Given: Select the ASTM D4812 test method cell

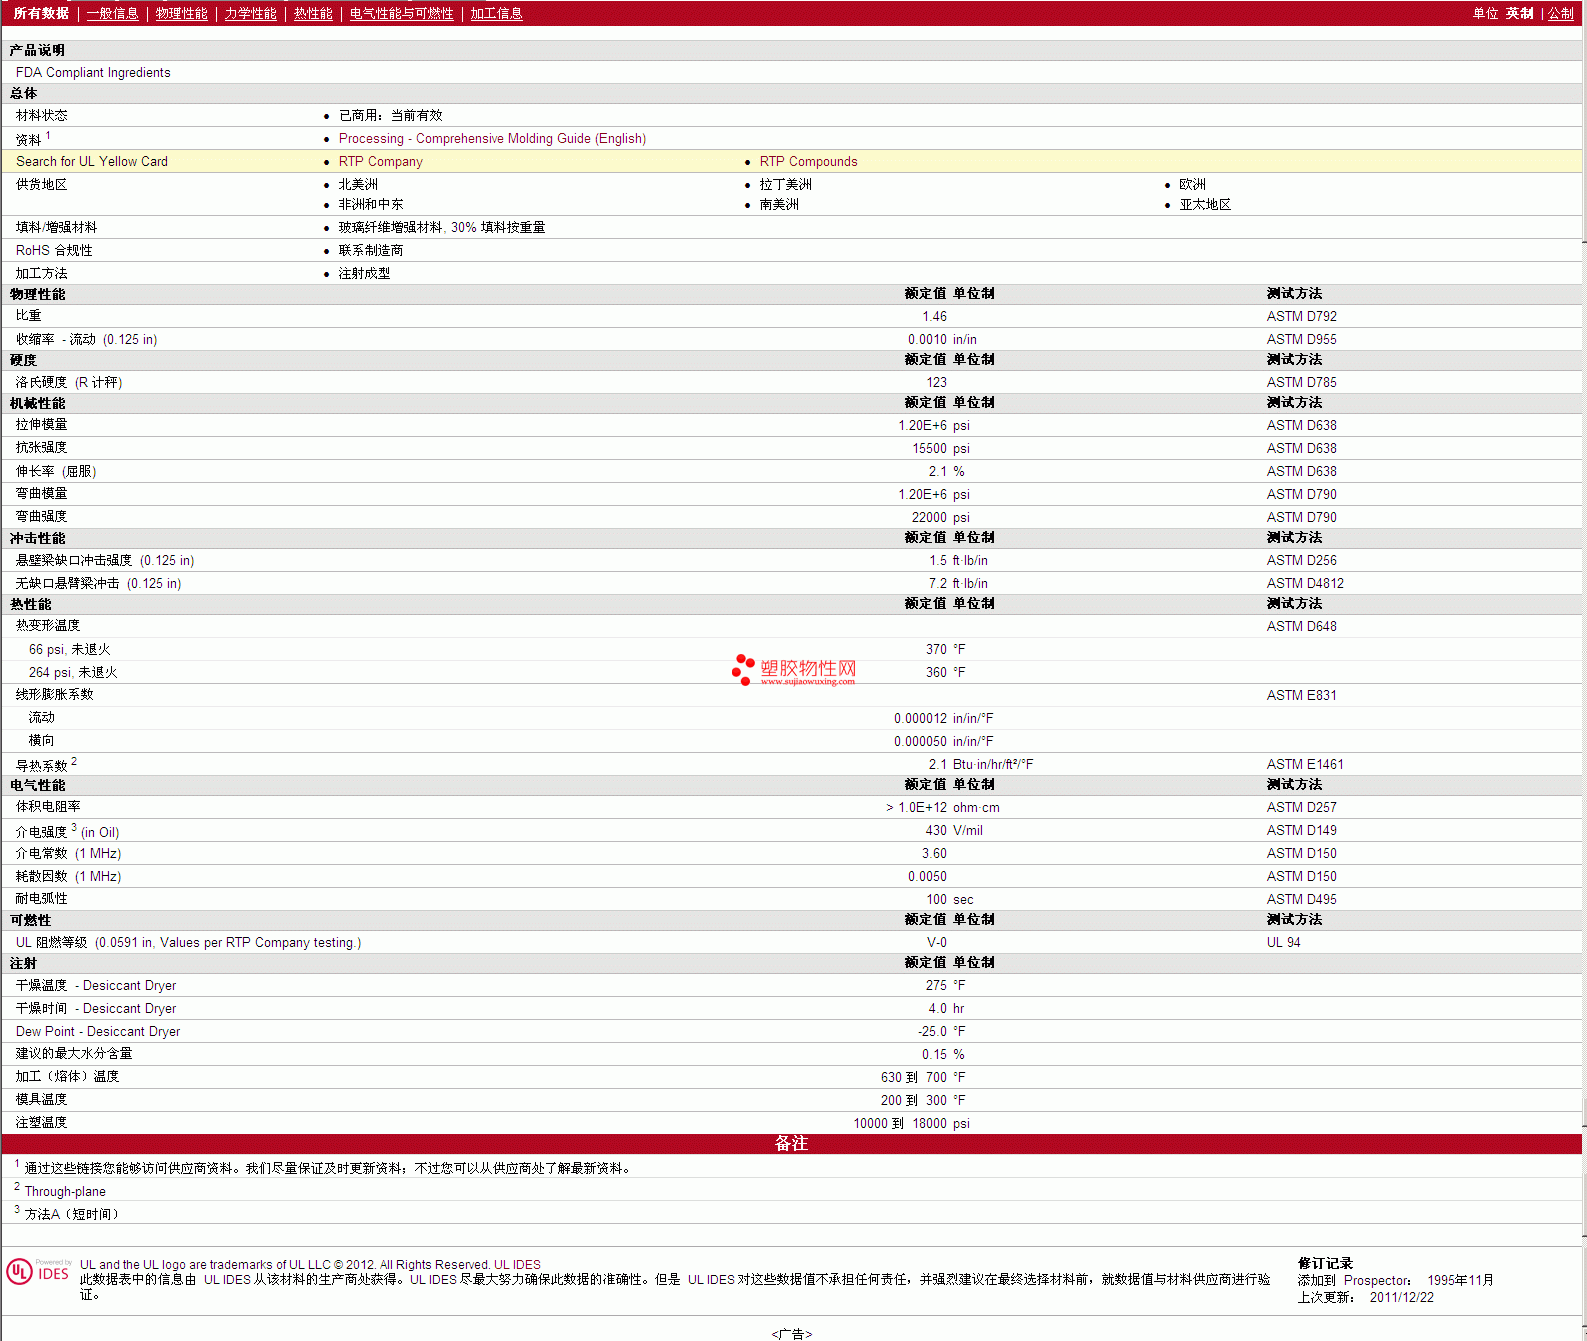Looking at the screenshot, I should pos(1305,583).
